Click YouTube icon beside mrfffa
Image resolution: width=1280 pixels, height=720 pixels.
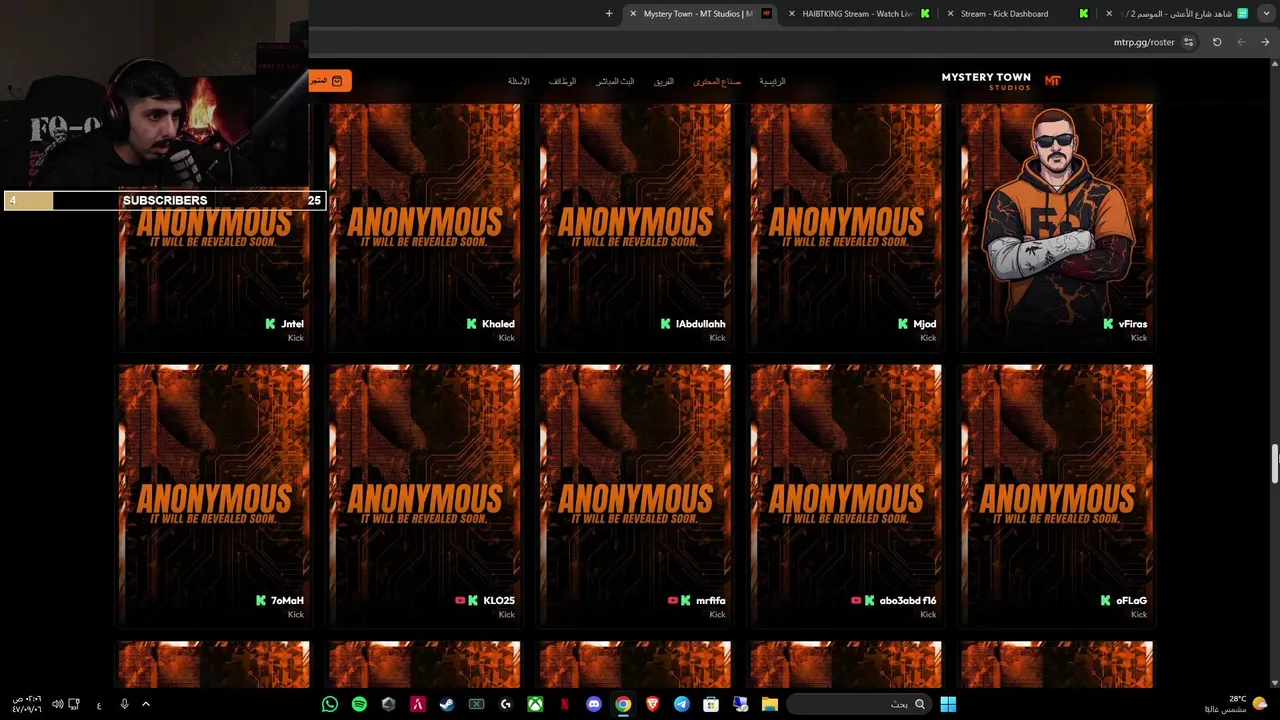(673, 601)
